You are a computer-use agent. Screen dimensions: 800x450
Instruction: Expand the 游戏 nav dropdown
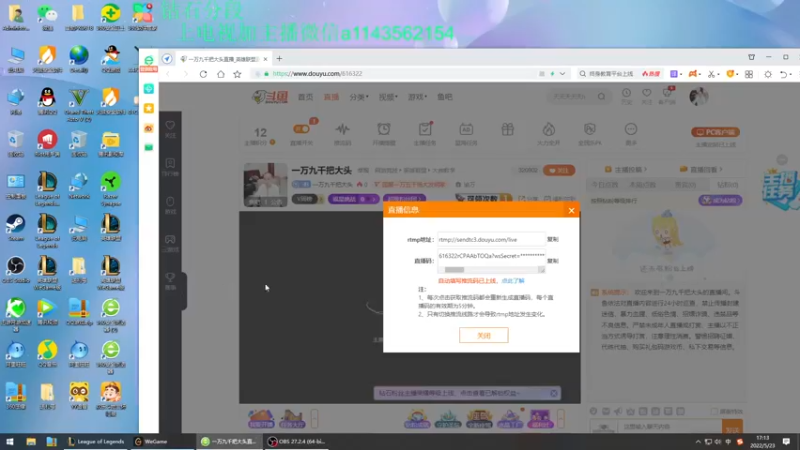[417, 97]
